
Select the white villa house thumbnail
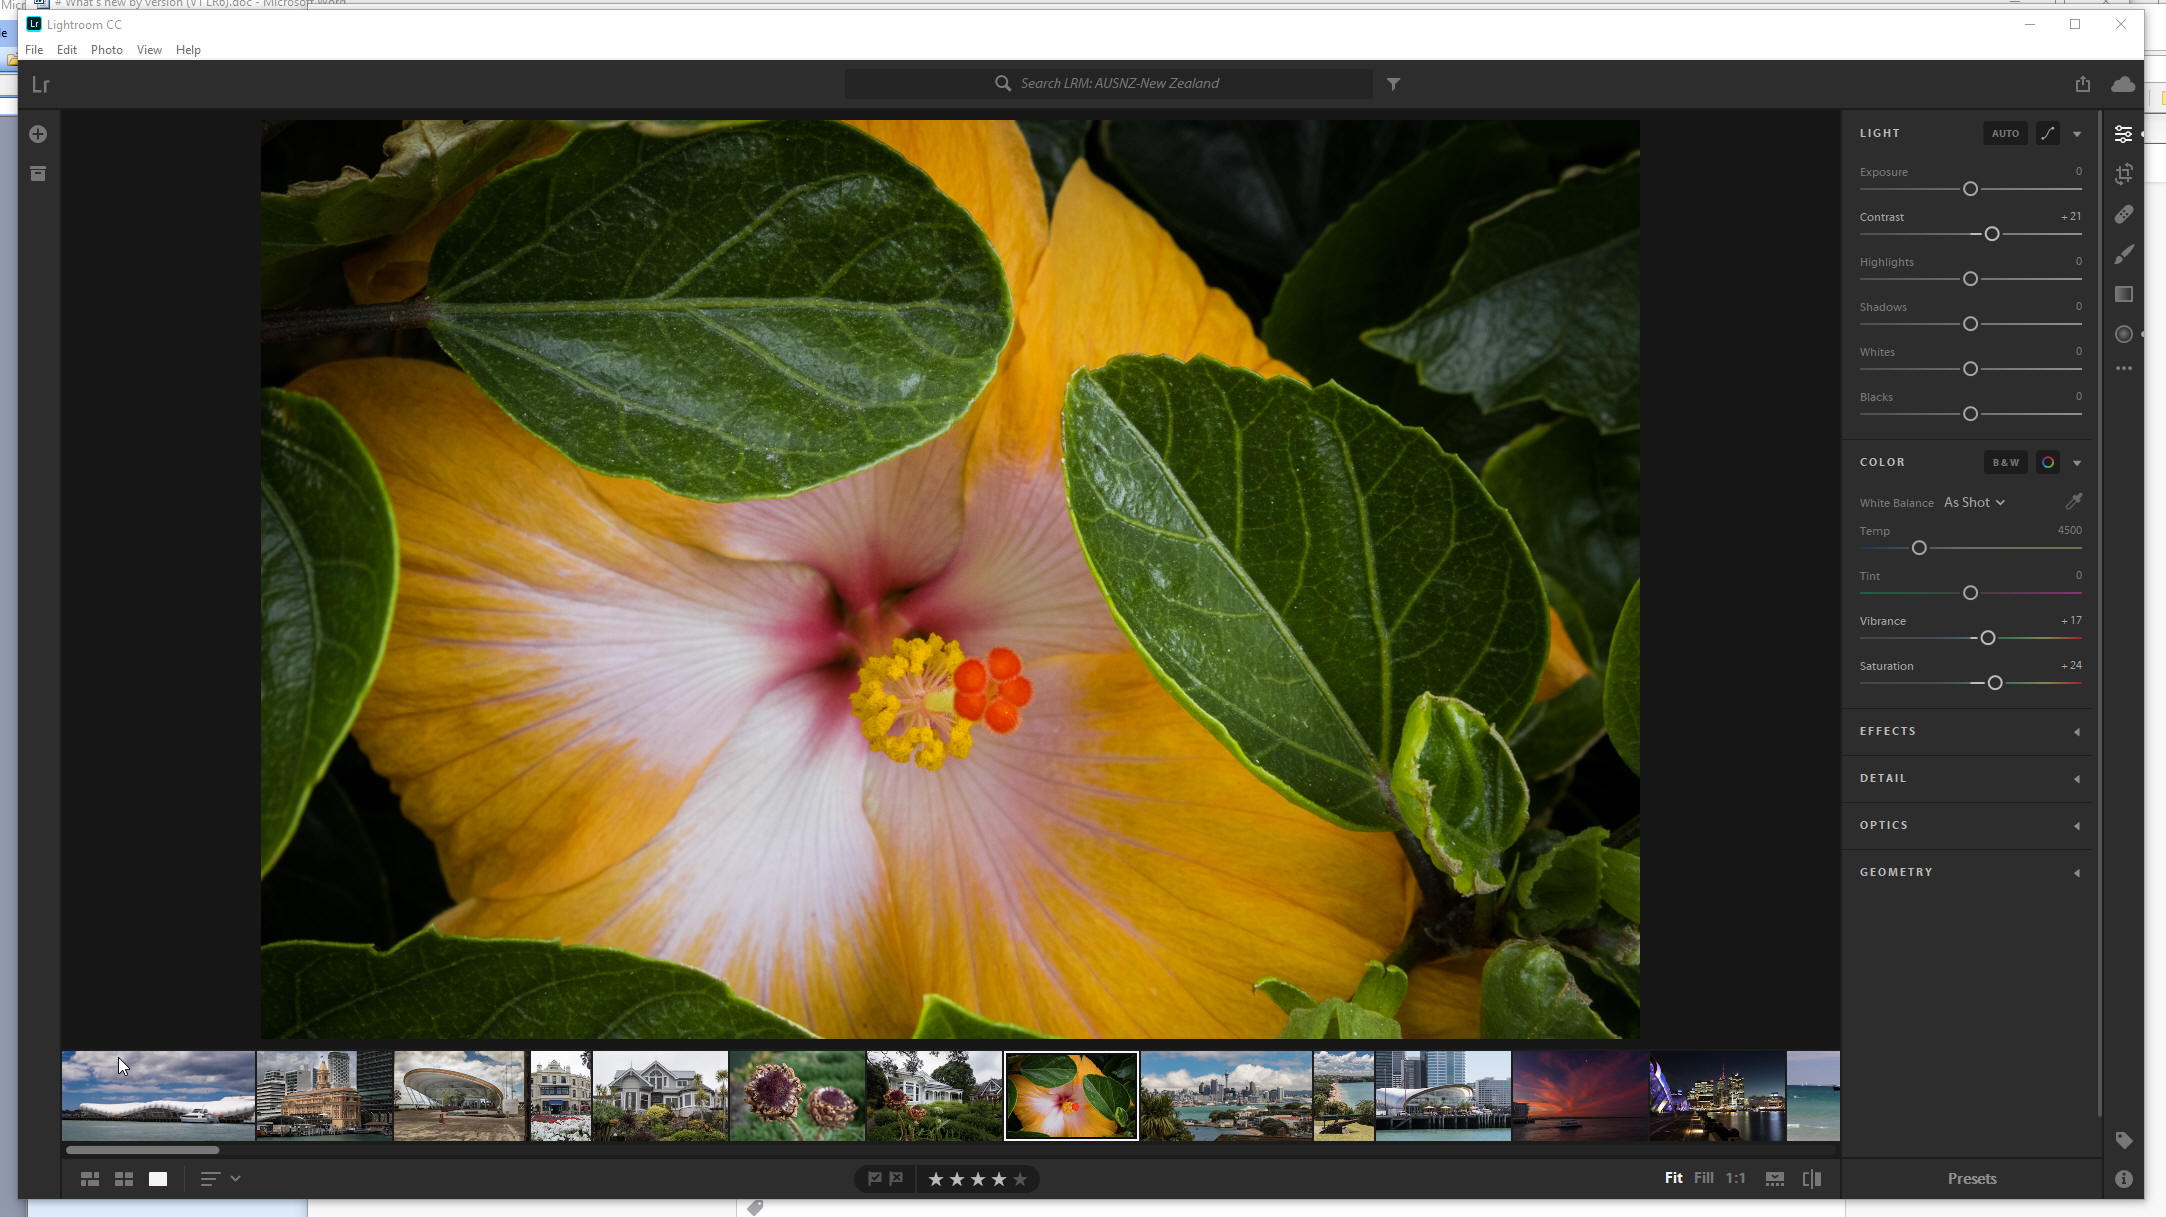[x=660, y=1096]
